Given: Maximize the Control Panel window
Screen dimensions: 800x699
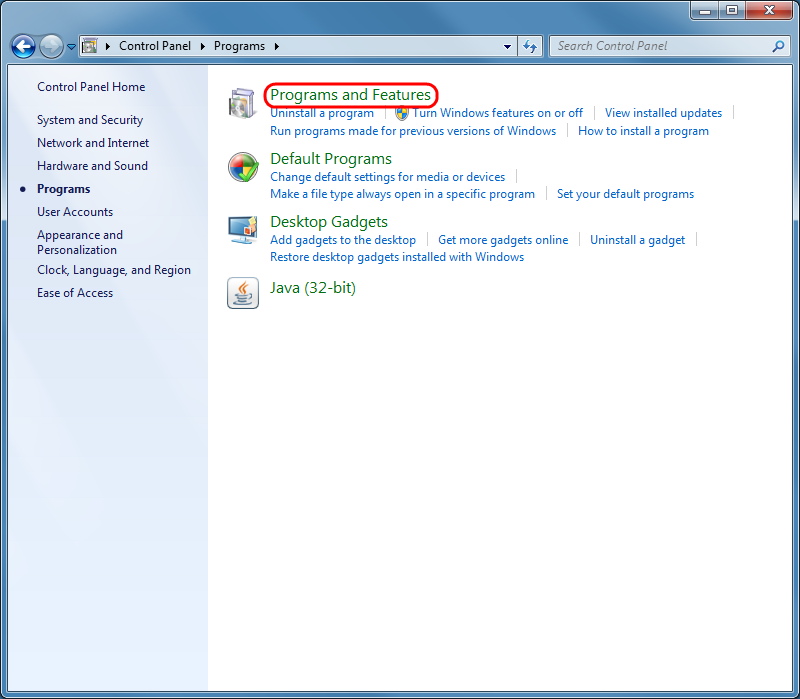Looking at the screenshot, I should pos(732,10).
